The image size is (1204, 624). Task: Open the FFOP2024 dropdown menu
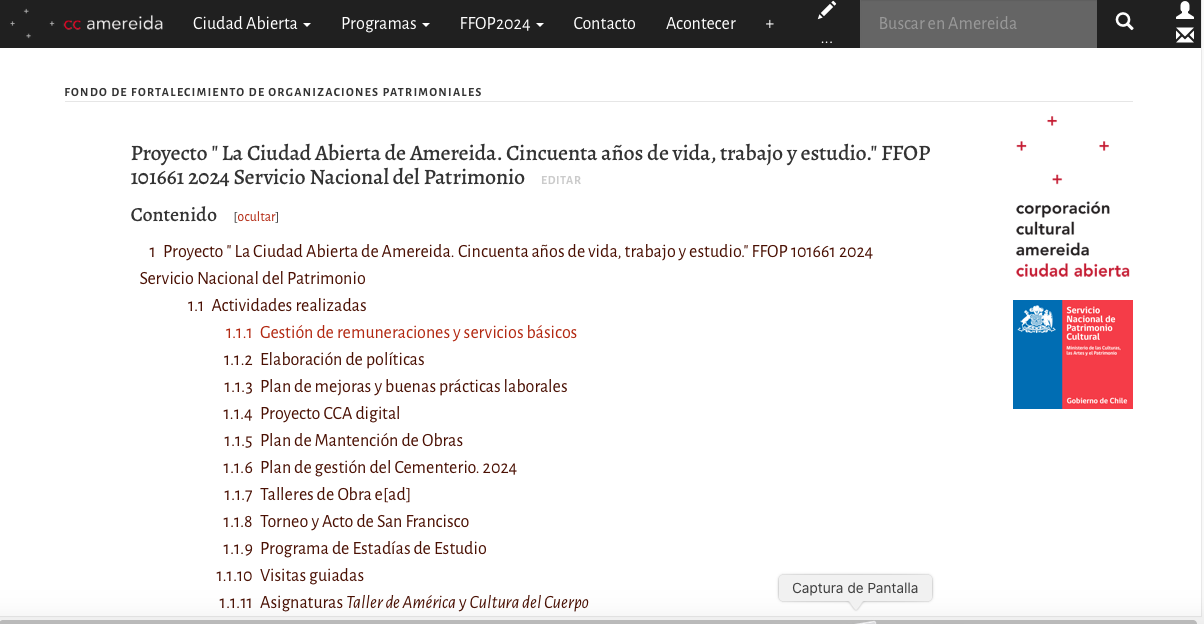click(501, 24)
